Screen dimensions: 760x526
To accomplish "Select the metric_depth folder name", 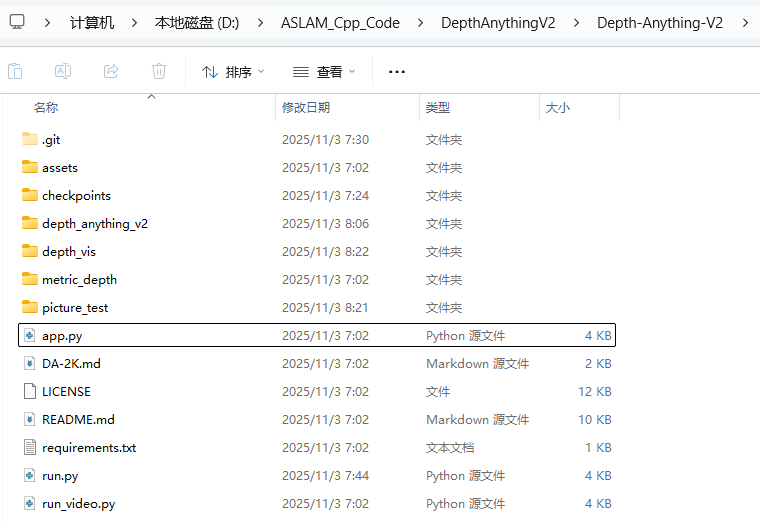I will 79,280.
